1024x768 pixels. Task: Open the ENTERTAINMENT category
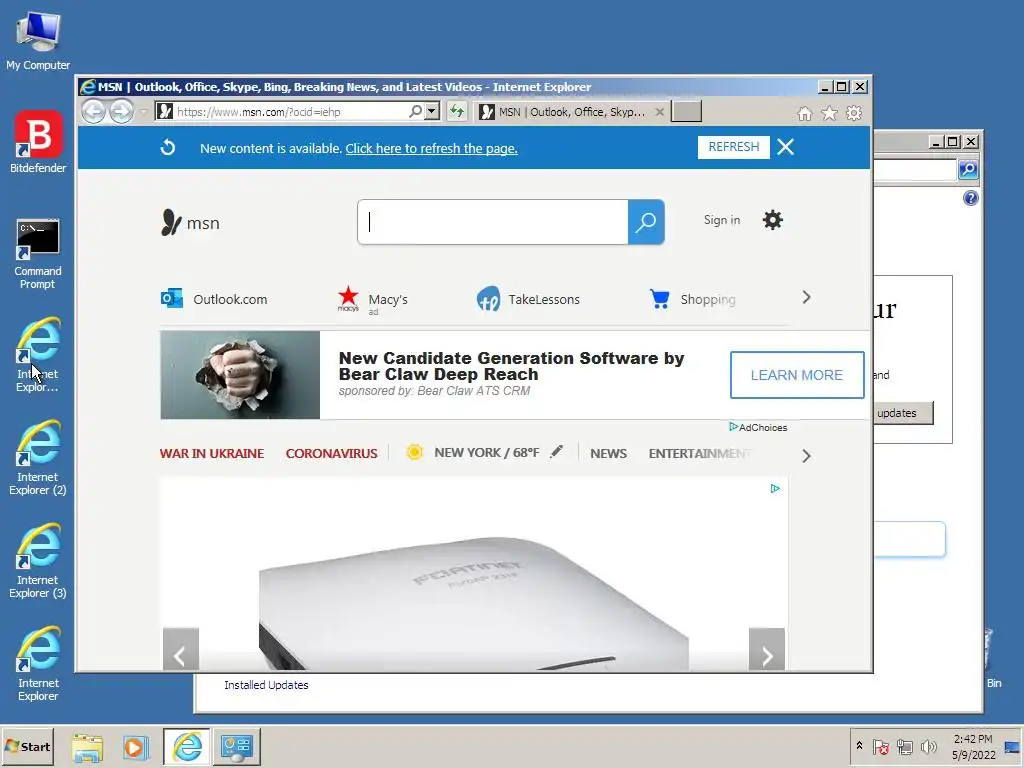(700, 453)
